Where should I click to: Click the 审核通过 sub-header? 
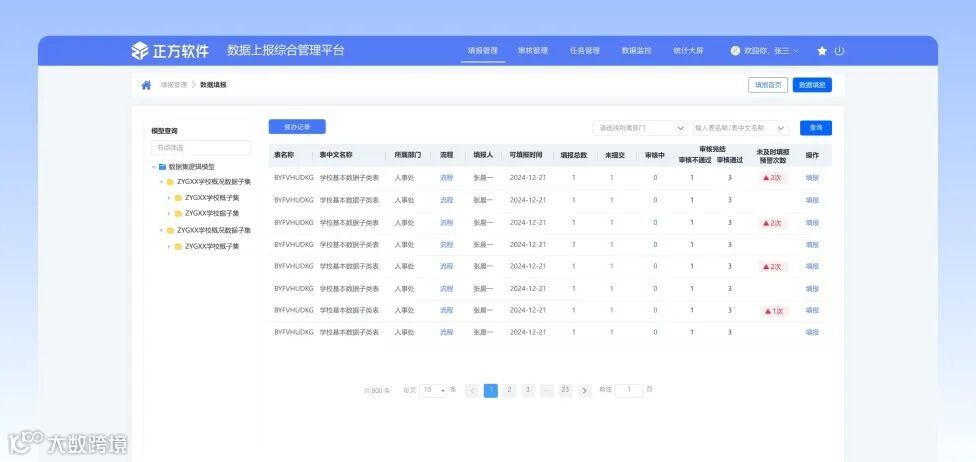730,160
